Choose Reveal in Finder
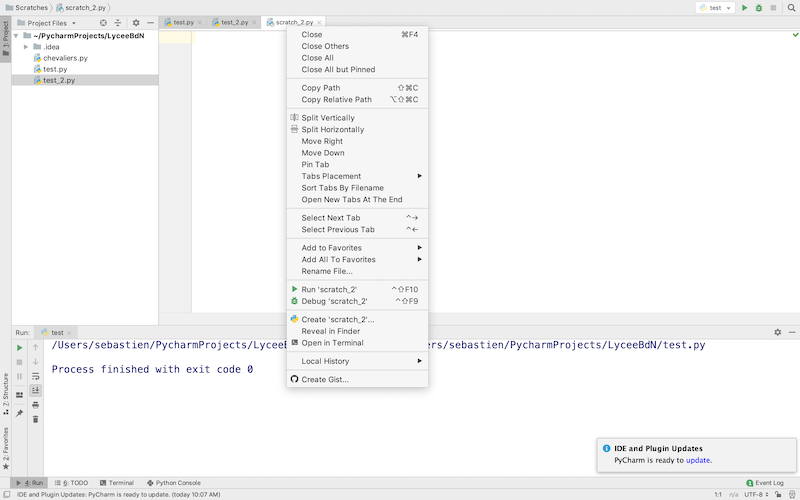Viewport: 800px width, 500px height. point(357,331)
